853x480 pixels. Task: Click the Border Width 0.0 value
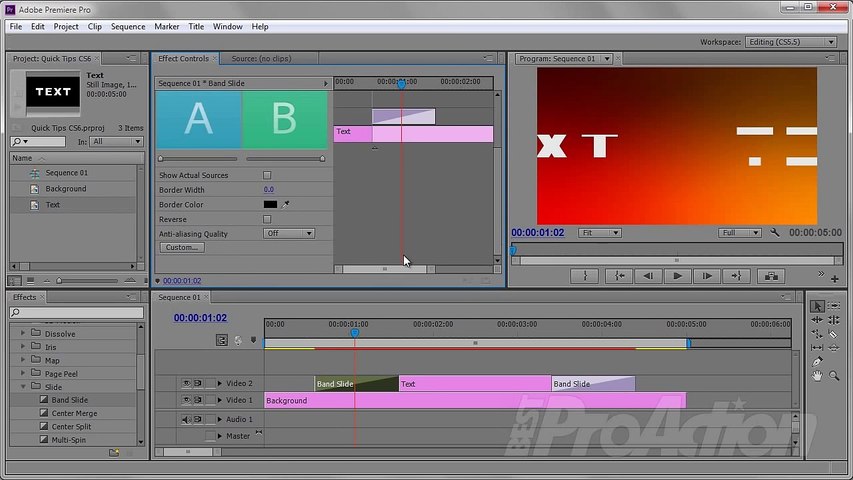(x=269, y=190)
